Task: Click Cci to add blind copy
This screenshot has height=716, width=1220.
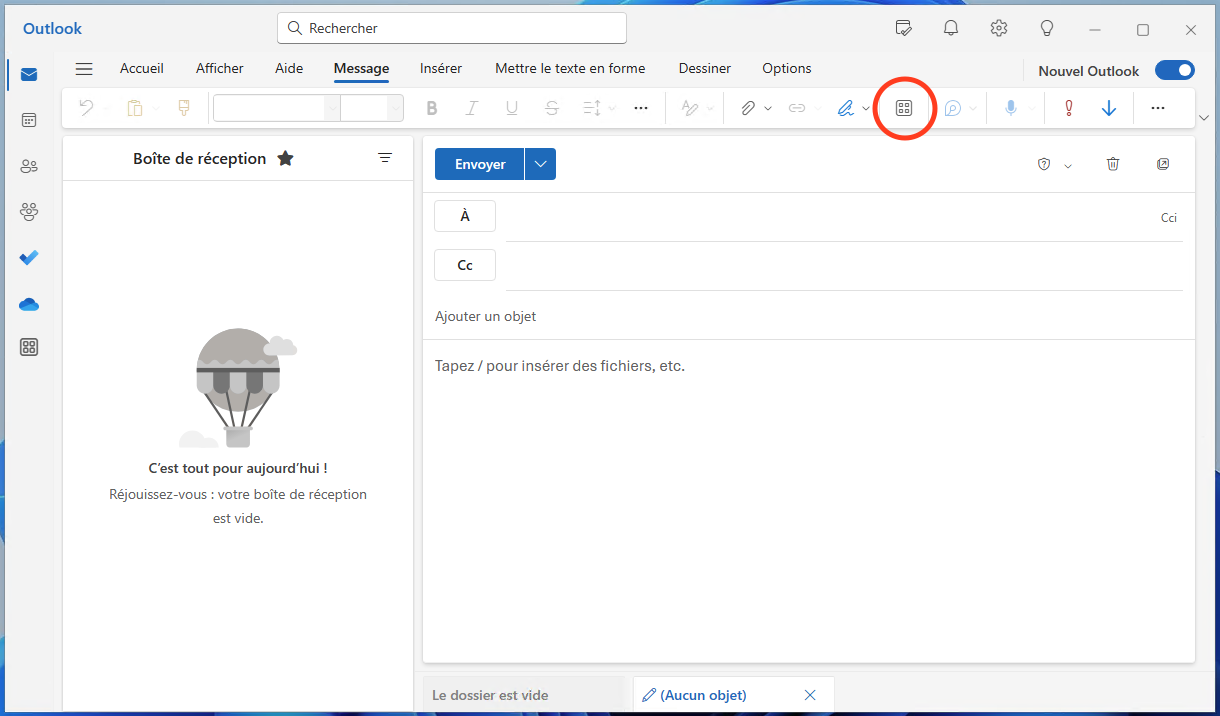Action: [1168, 217]
